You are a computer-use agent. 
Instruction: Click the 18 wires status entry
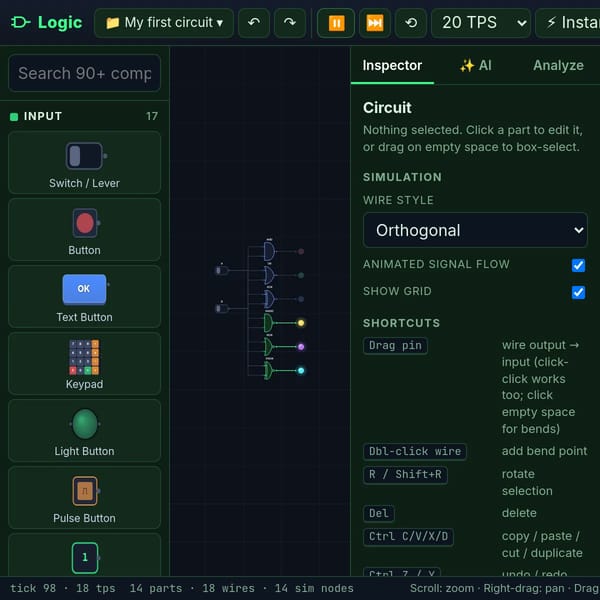(x=228, y=588)
